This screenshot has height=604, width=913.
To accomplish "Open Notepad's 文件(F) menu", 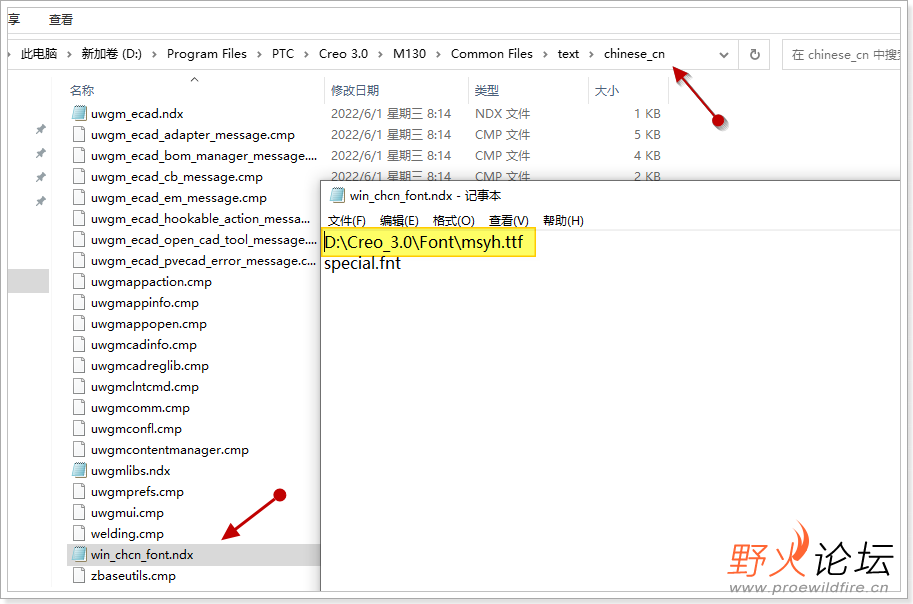I will coord(346,221).
